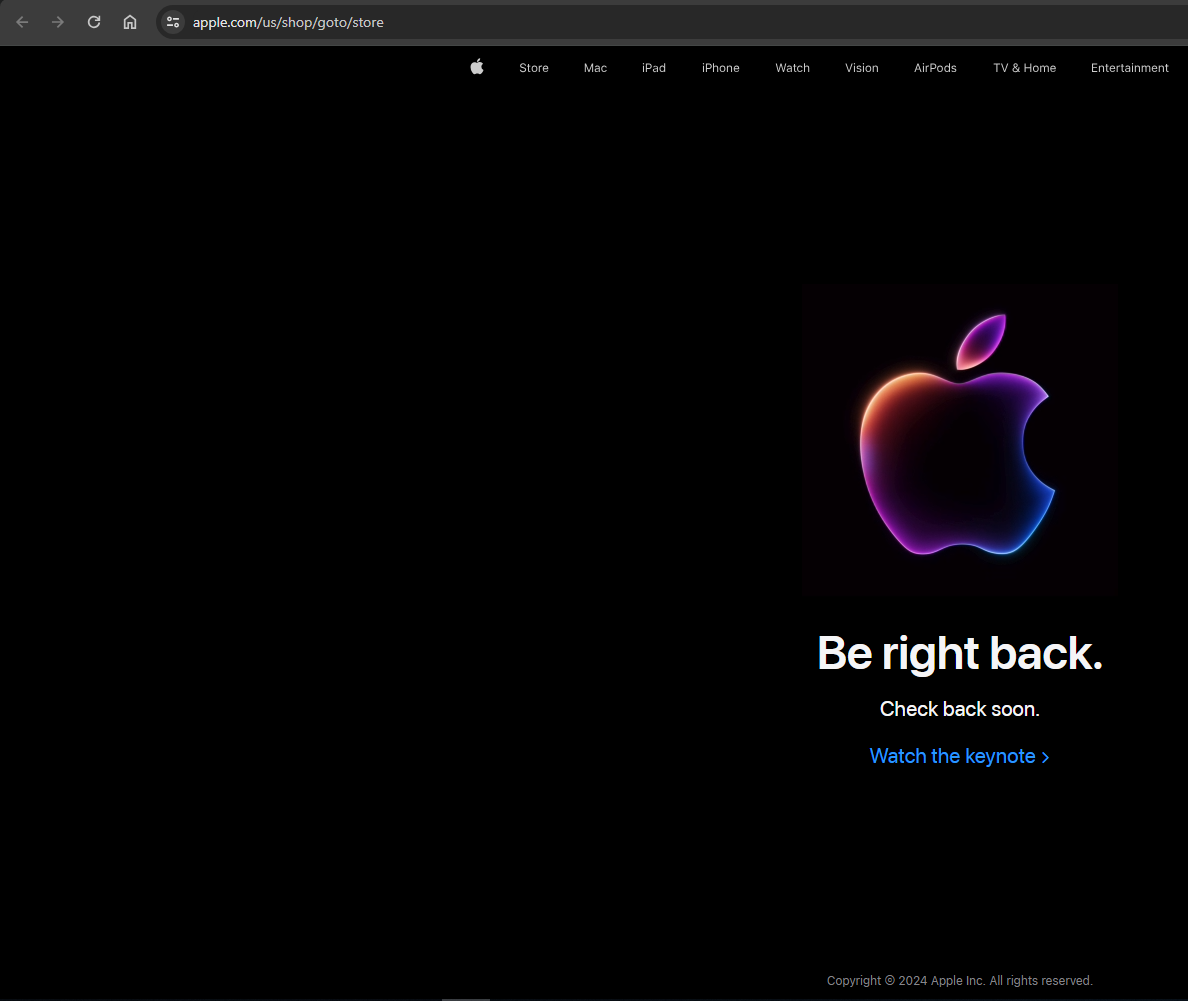Open the Mac nav item
The image size is (1188, 1001).
(x=595, y=68)
